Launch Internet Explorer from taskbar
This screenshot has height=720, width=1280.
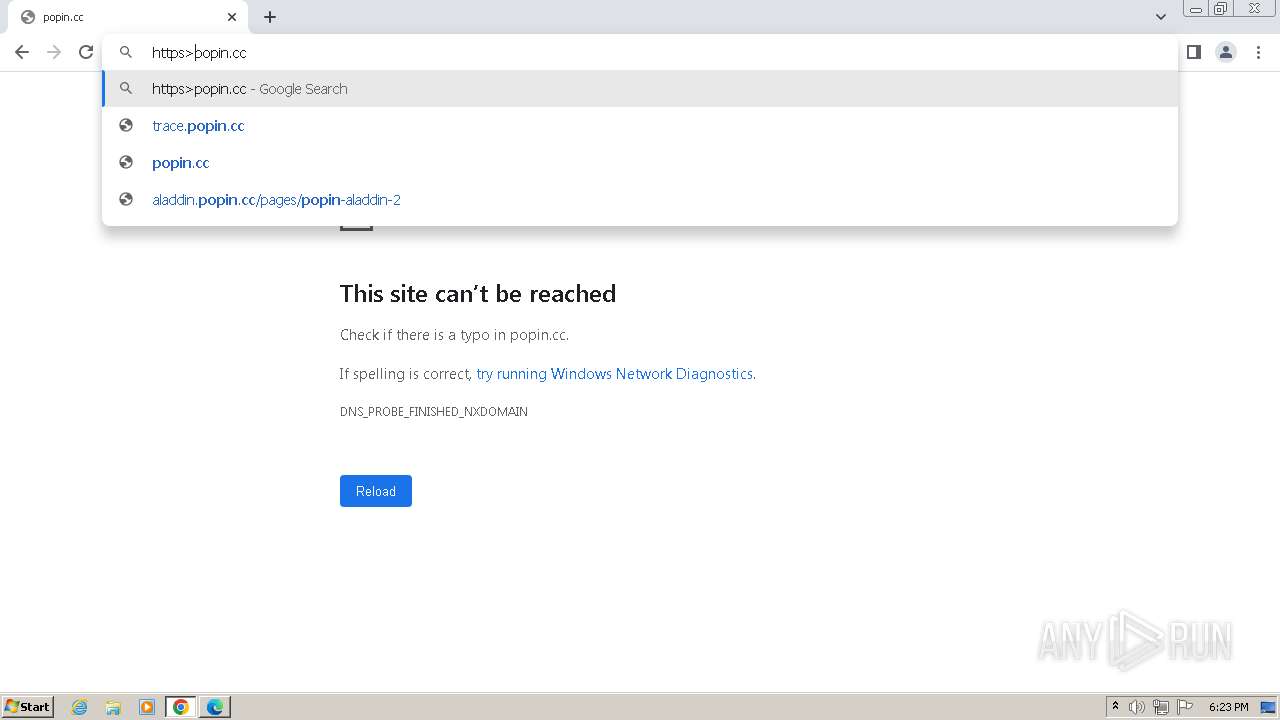pos(79,707)
